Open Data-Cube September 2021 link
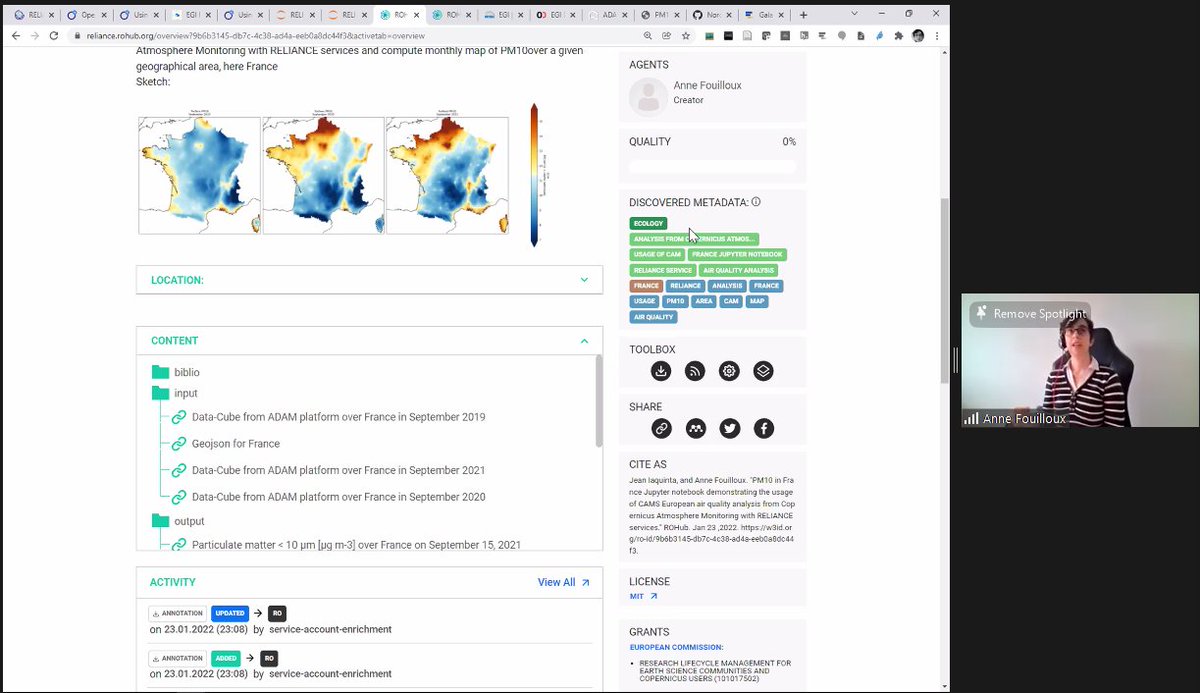 point(338,470)
